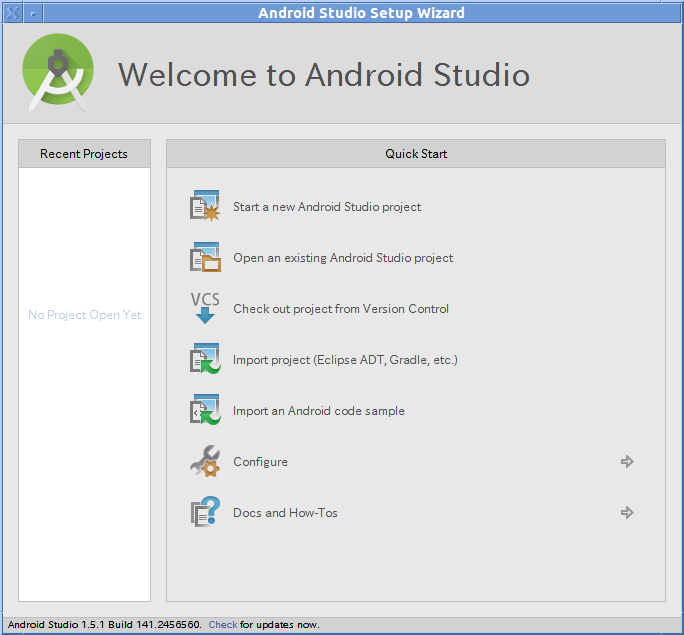Start a new Android Studio project
Screen dimensions: 684x635
coord(327,207)
